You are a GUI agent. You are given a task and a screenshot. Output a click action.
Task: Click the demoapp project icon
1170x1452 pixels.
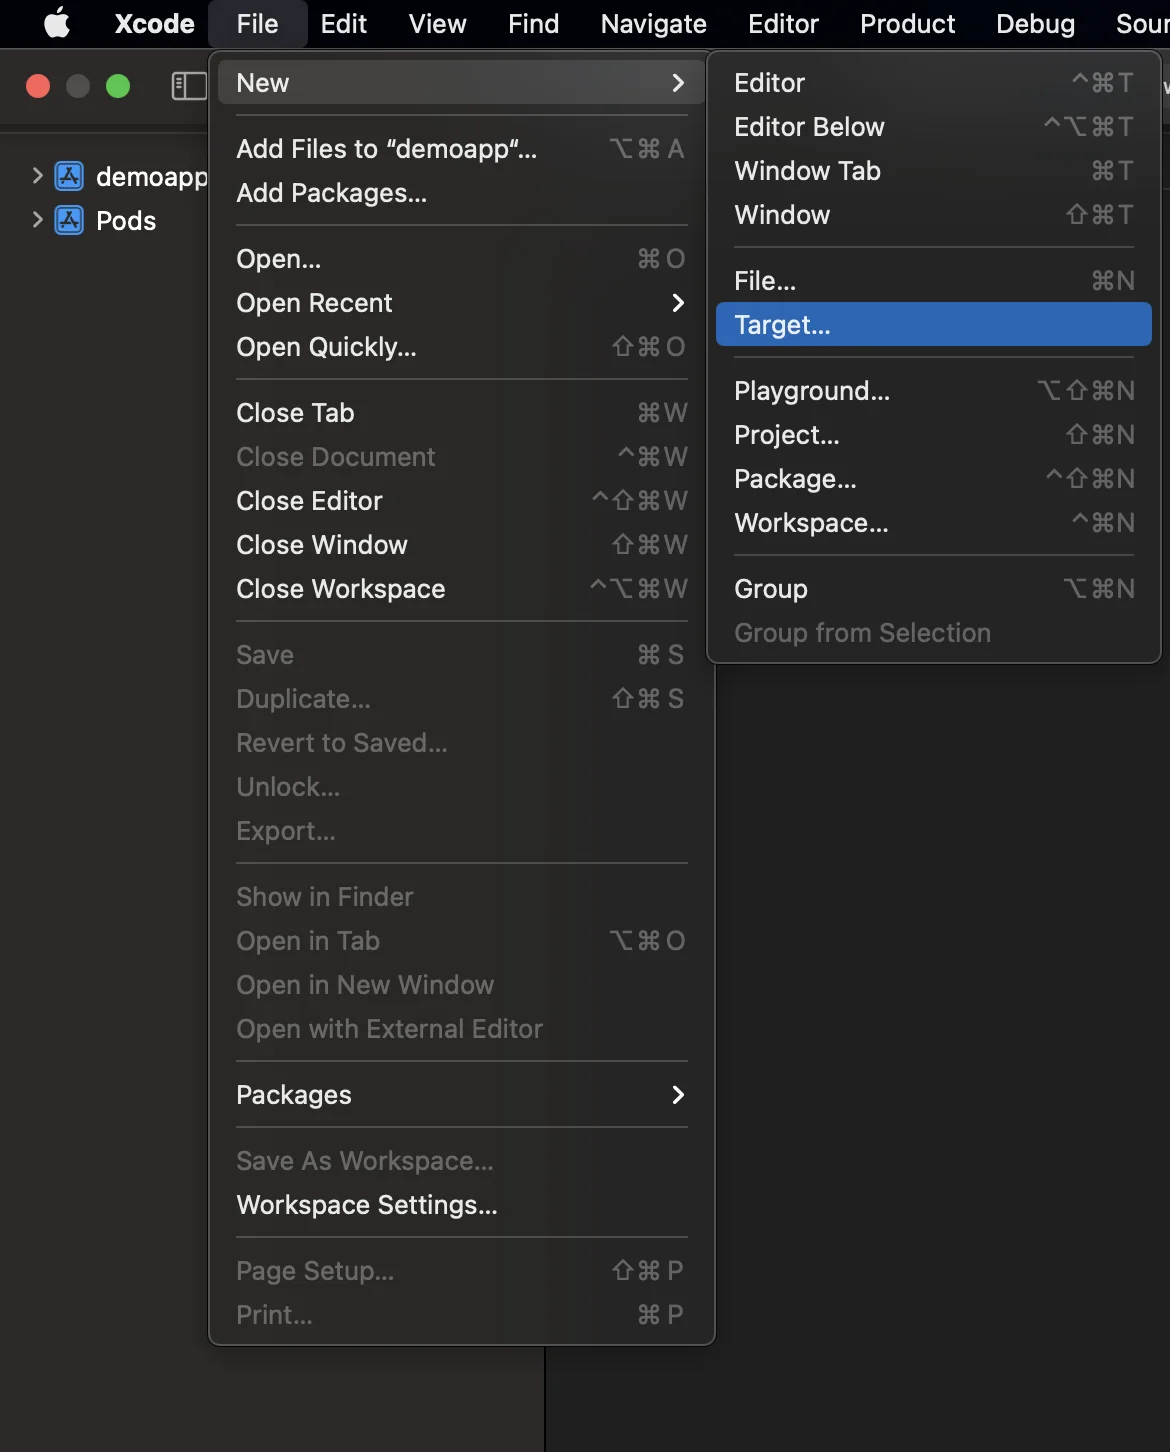tap(69, 177)
